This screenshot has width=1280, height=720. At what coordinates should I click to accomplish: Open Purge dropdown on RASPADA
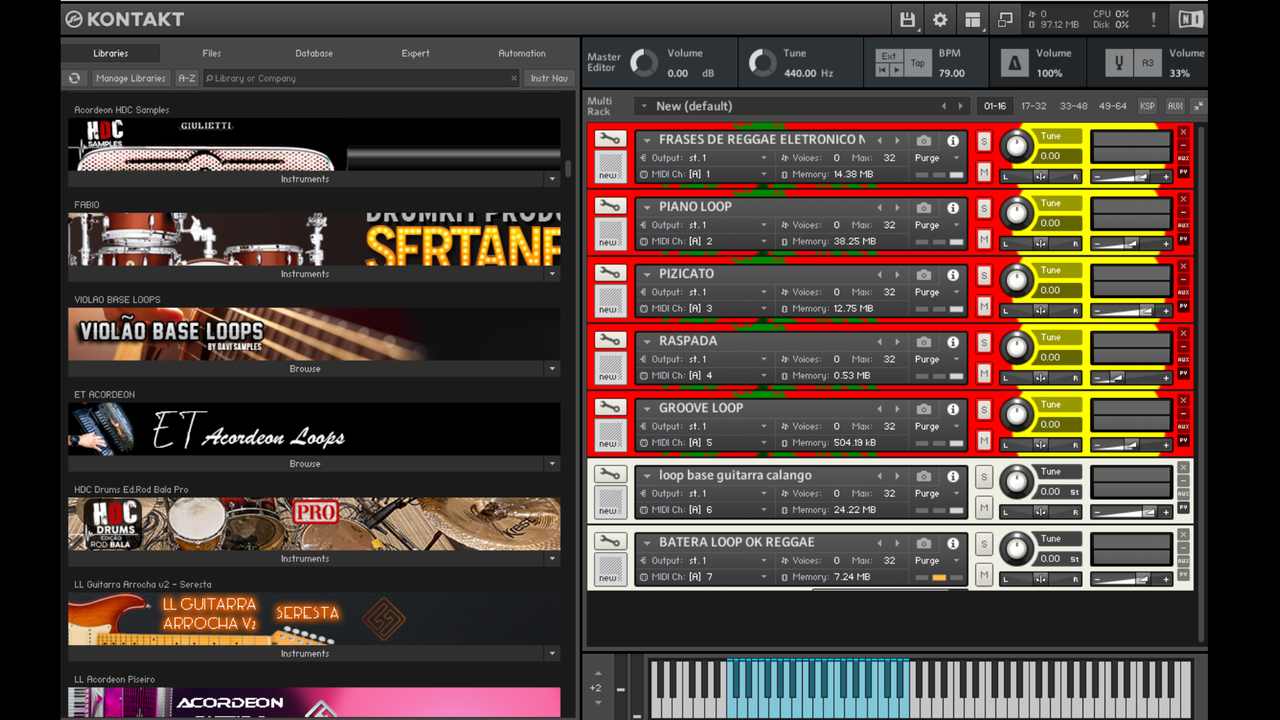[956, 359]
